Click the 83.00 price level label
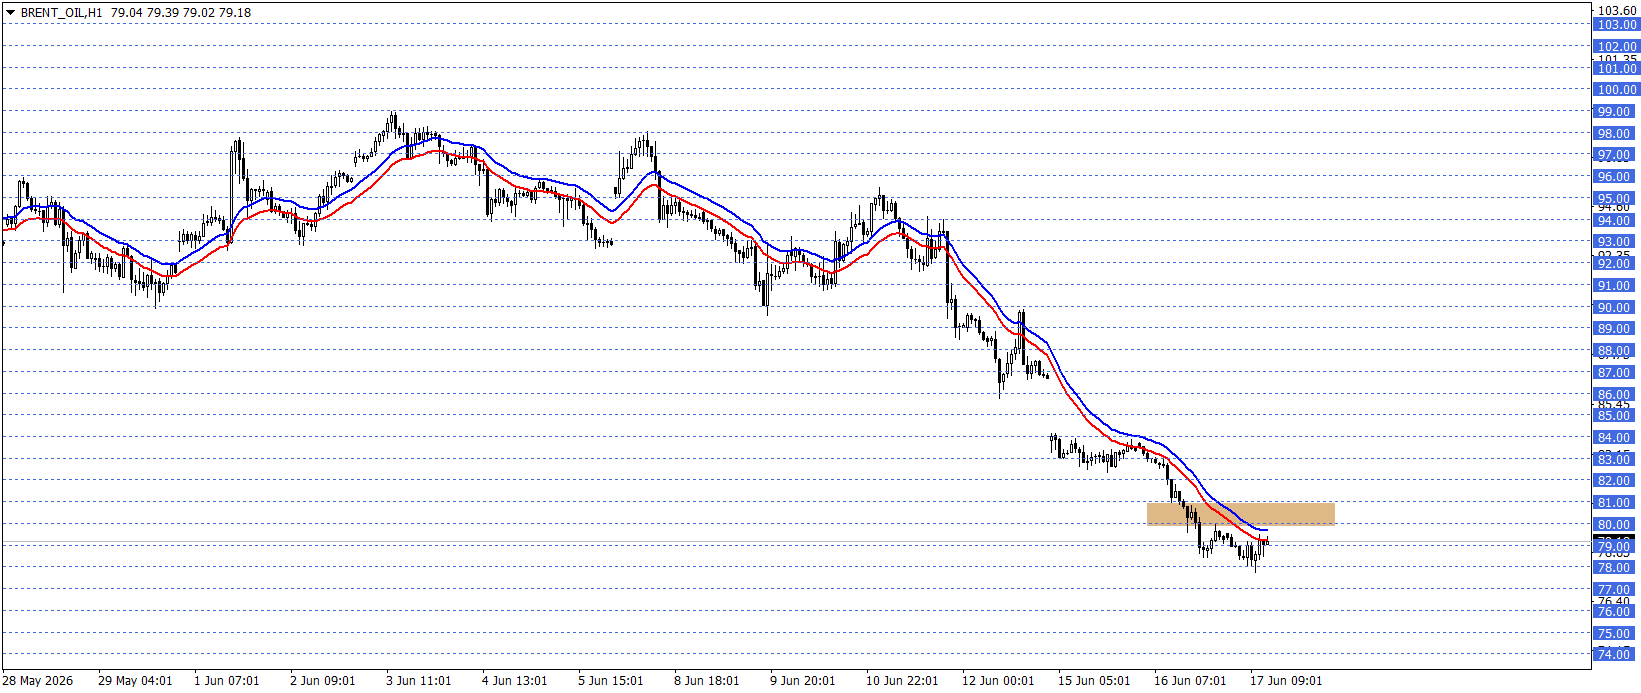The width and height of the screenshot is (1641, 693). pyautogui.click(x=1616, y=460)
